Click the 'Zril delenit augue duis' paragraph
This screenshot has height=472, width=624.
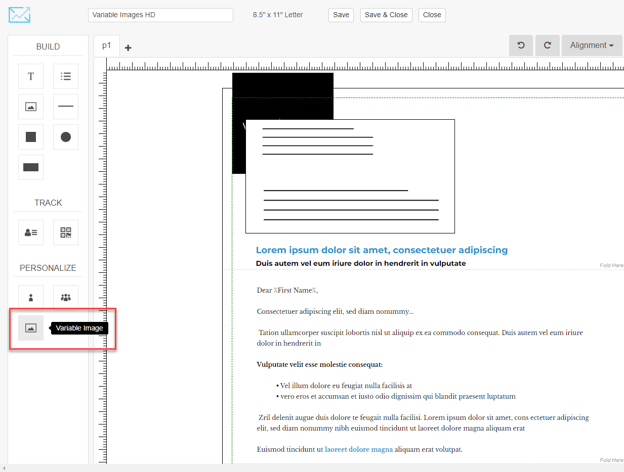pos(423,423)
